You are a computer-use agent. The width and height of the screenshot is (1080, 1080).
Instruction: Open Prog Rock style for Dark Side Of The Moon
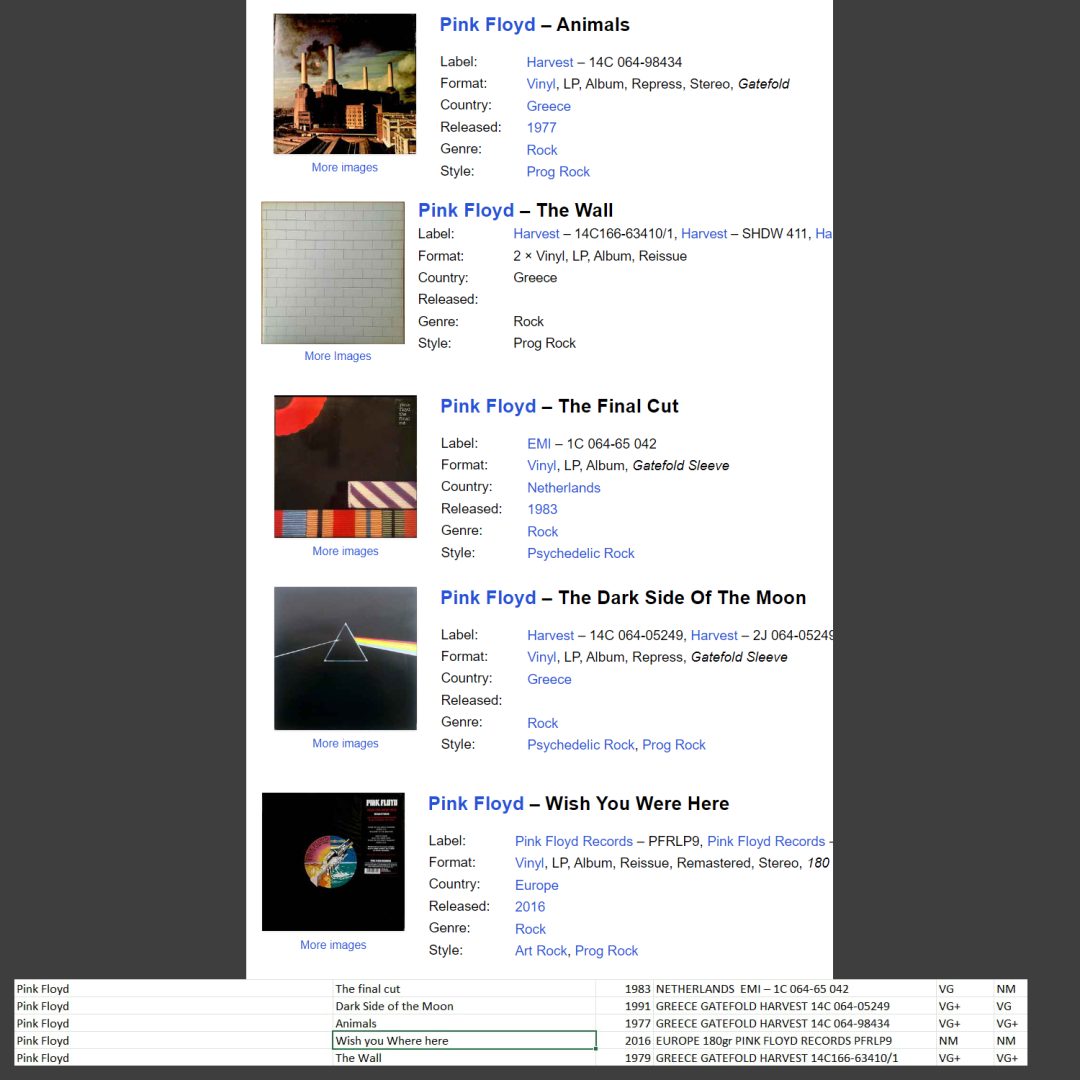(x=674, y=745)
